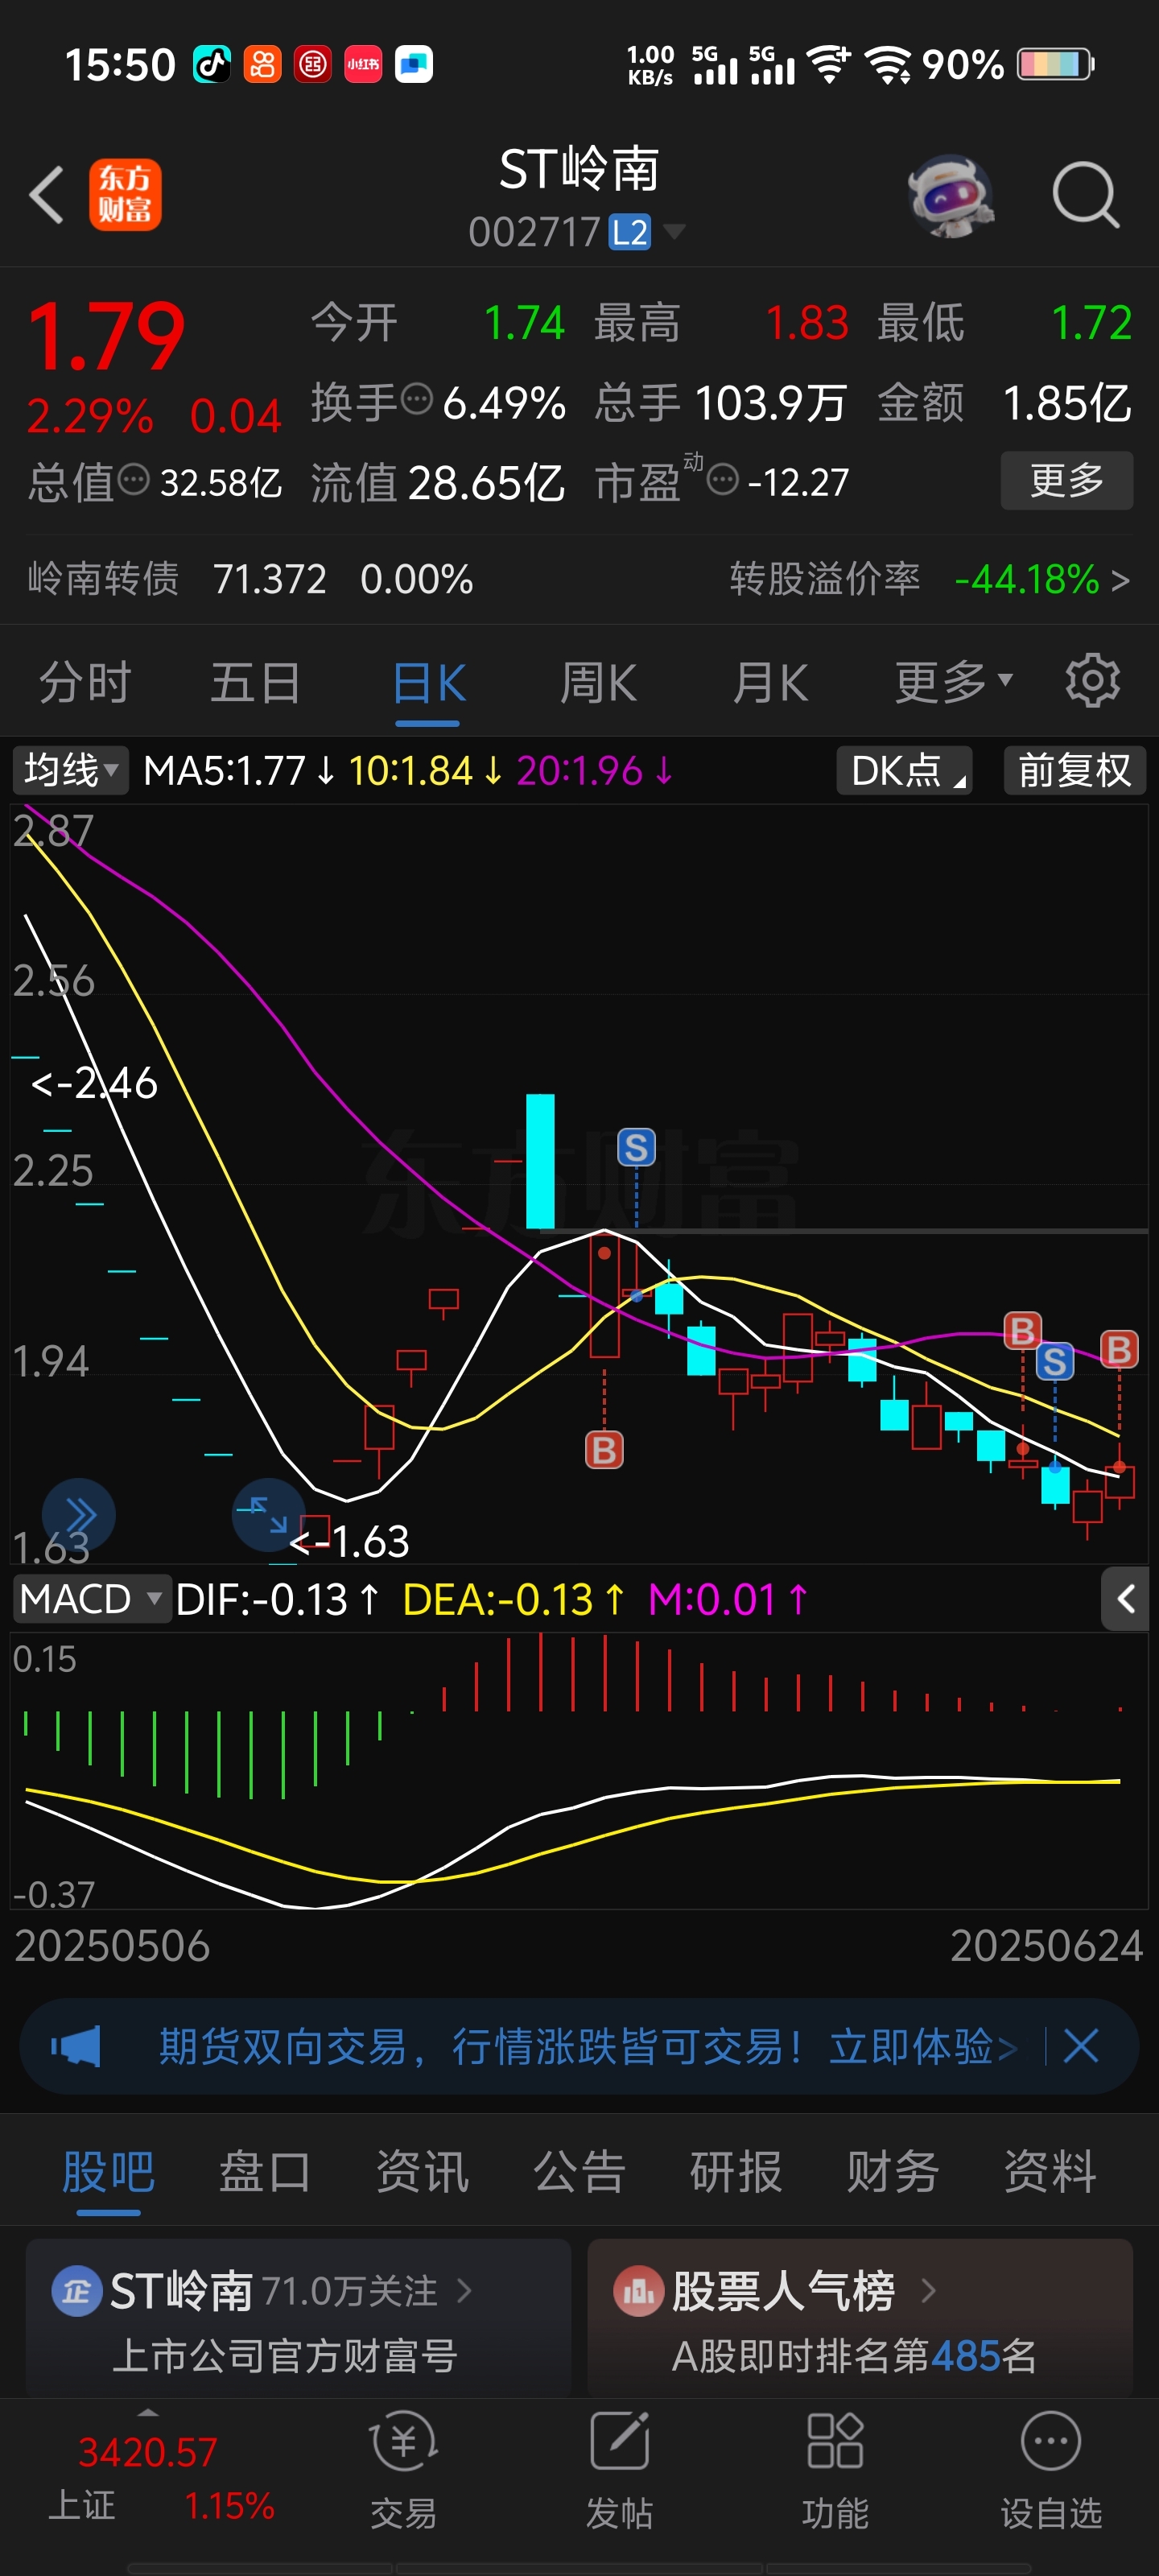The width and height of the screenshot is (1159, 2576).
Task: Switch to 分时 chart tab
Action: tap(85, 684)
